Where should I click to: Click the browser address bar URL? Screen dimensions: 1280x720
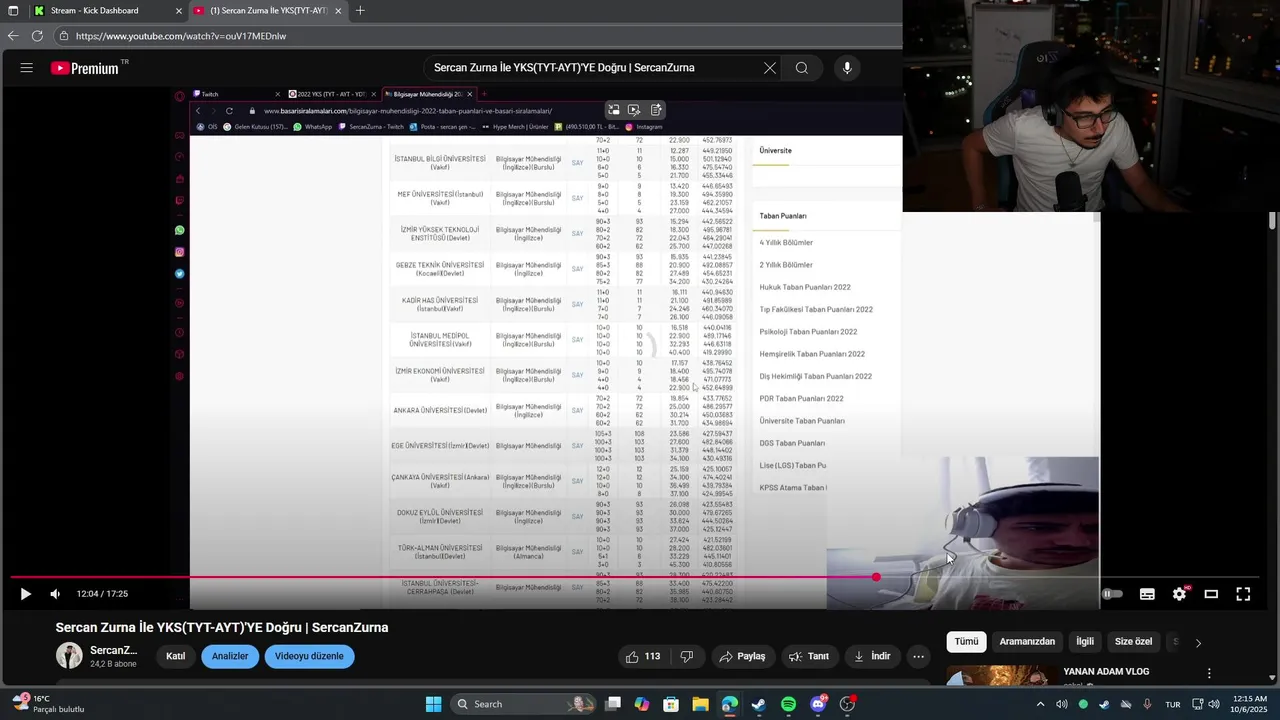(181, 36)
